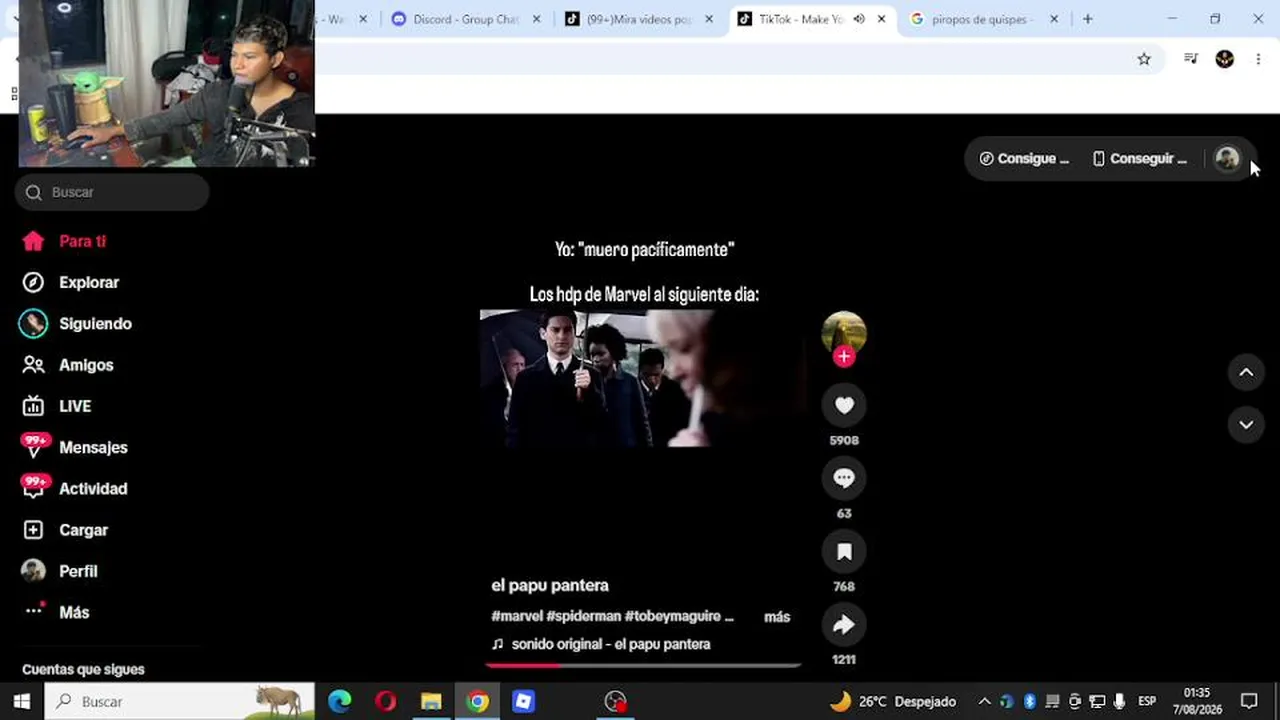Save the video with the bookmark icon
The image size is (1280, 720).
[x=844, y=551]
